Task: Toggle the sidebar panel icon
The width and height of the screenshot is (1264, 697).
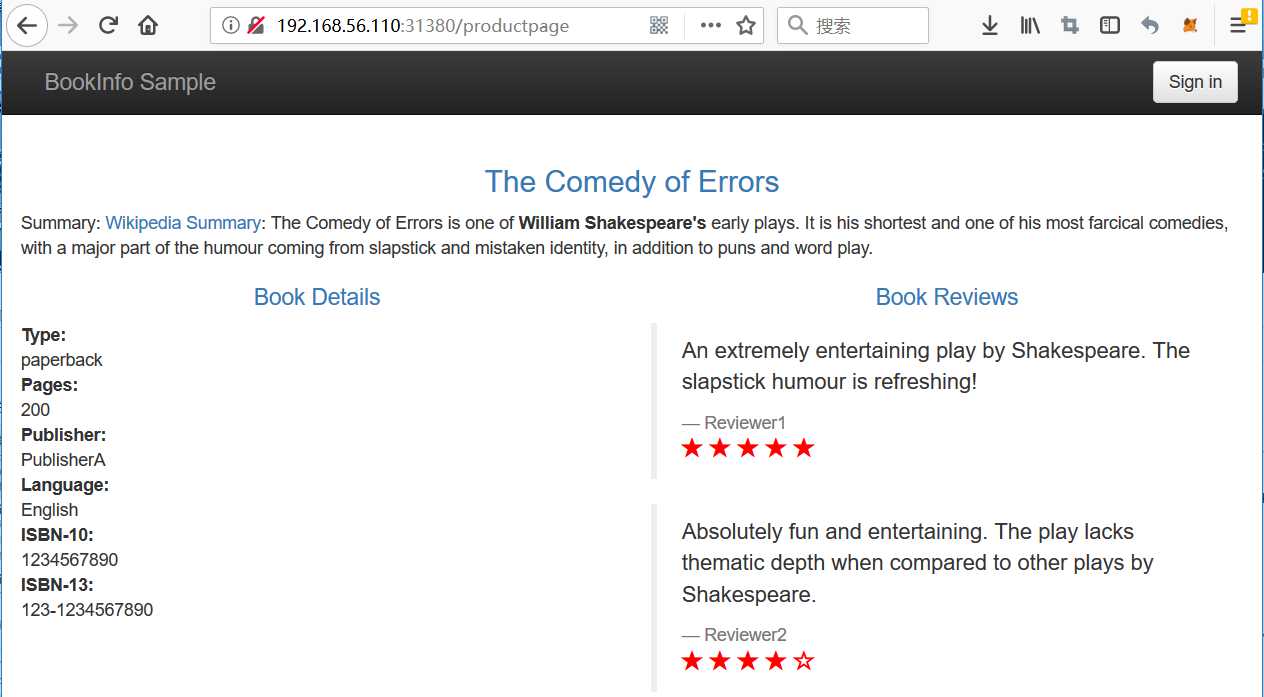Action: coord(1110,25)
